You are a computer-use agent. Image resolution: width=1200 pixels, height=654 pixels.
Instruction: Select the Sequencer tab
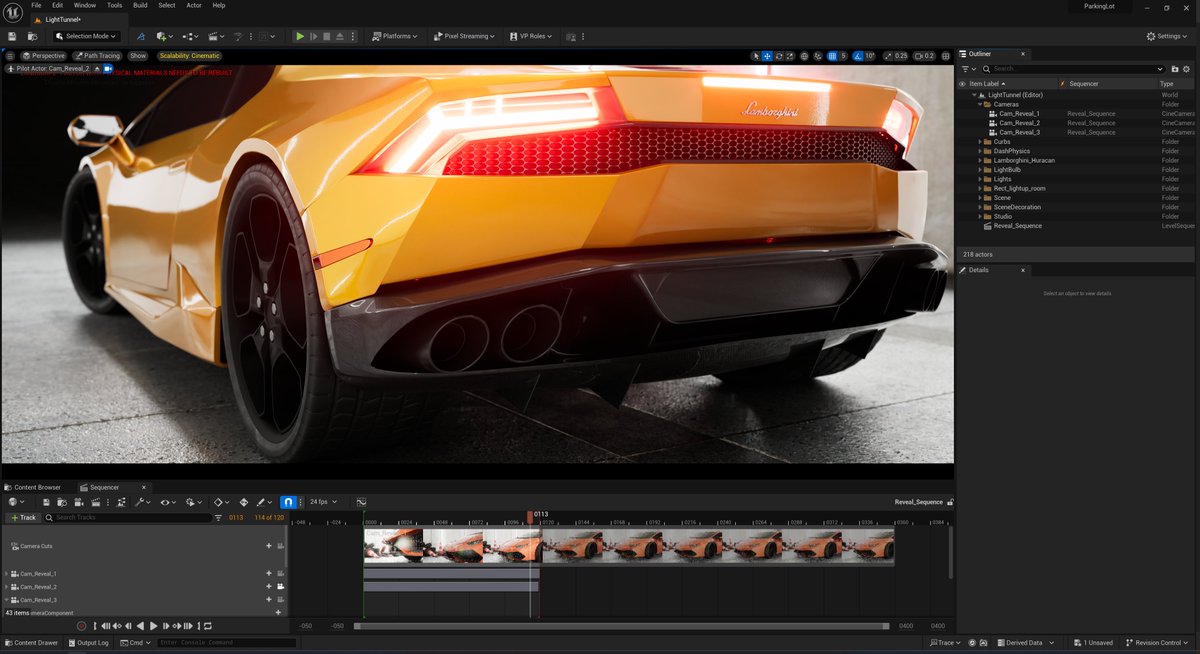click(x=104, y=487)
